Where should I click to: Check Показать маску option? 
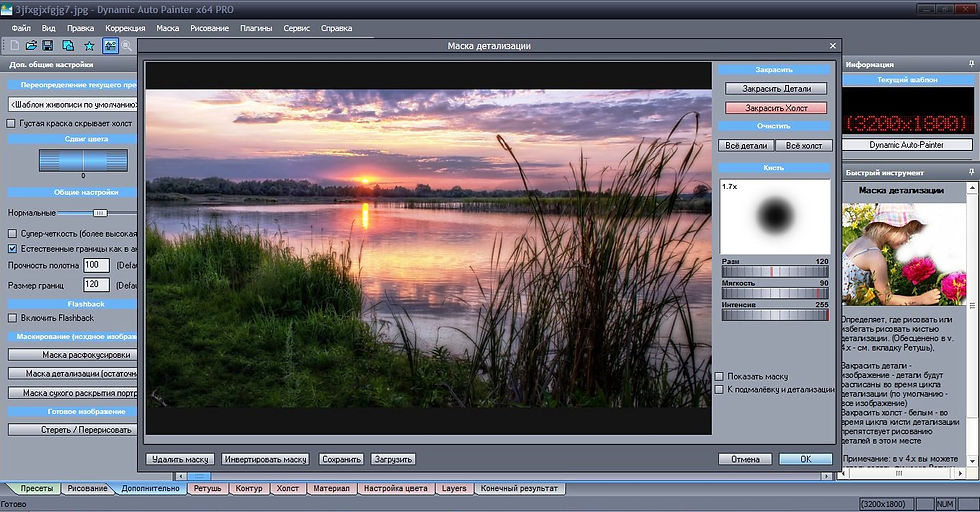point(719,376)
